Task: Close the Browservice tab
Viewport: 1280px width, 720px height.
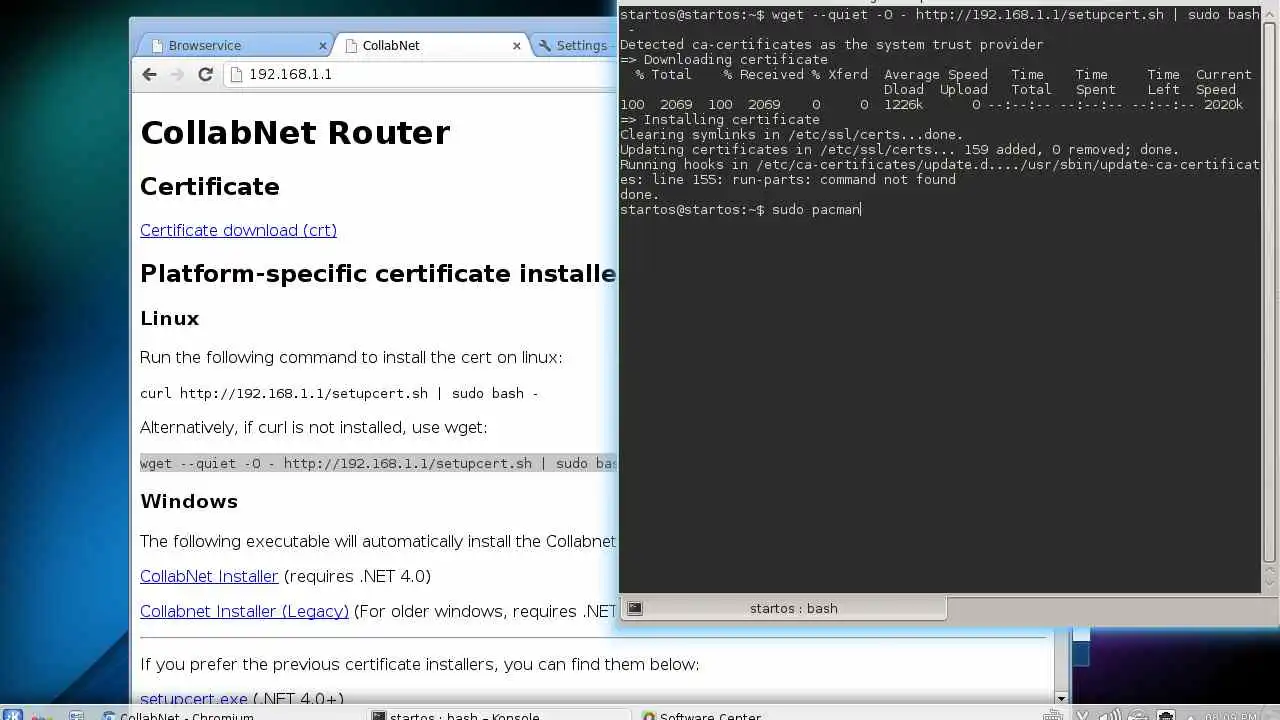Action: click(323, 46)
